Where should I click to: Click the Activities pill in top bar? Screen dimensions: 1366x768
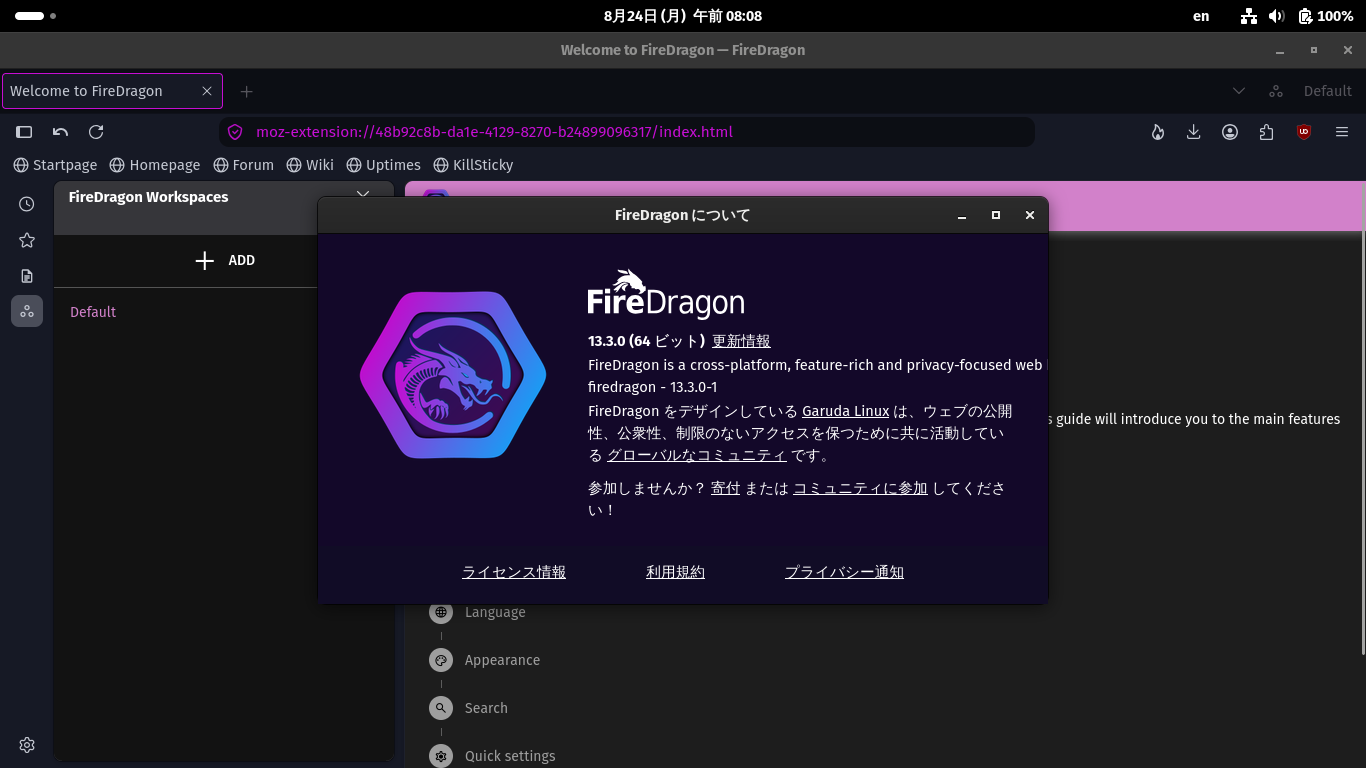click(x=35, y=16)
